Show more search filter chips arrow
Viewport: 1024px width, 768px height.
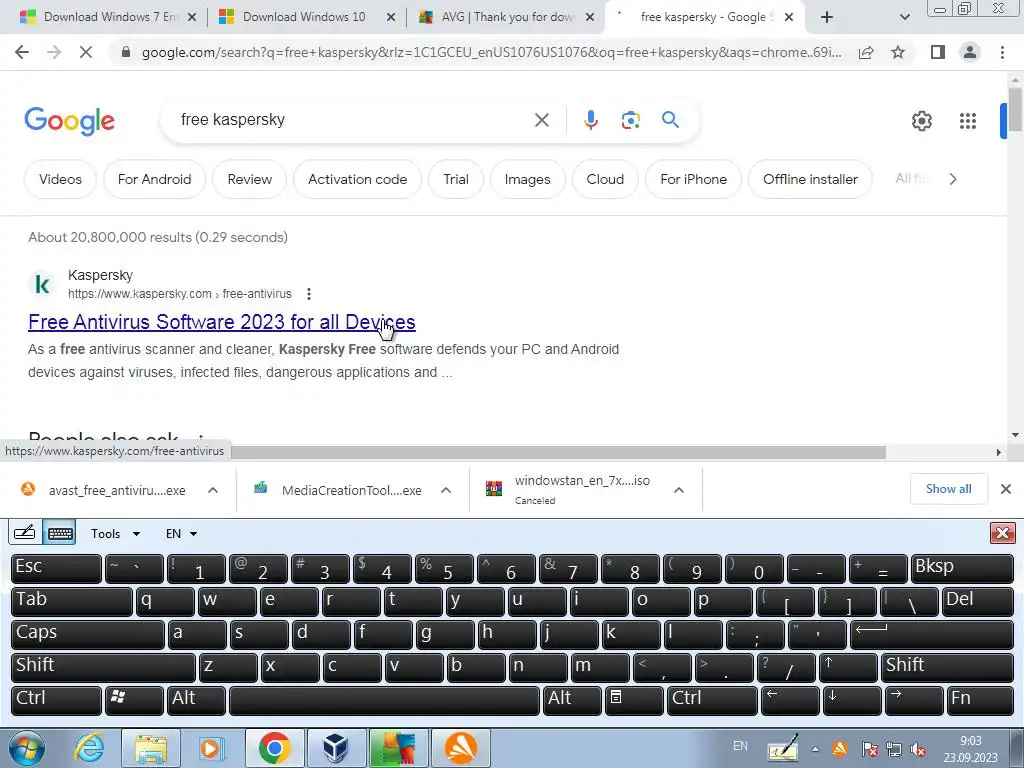(x=953, y=179)
